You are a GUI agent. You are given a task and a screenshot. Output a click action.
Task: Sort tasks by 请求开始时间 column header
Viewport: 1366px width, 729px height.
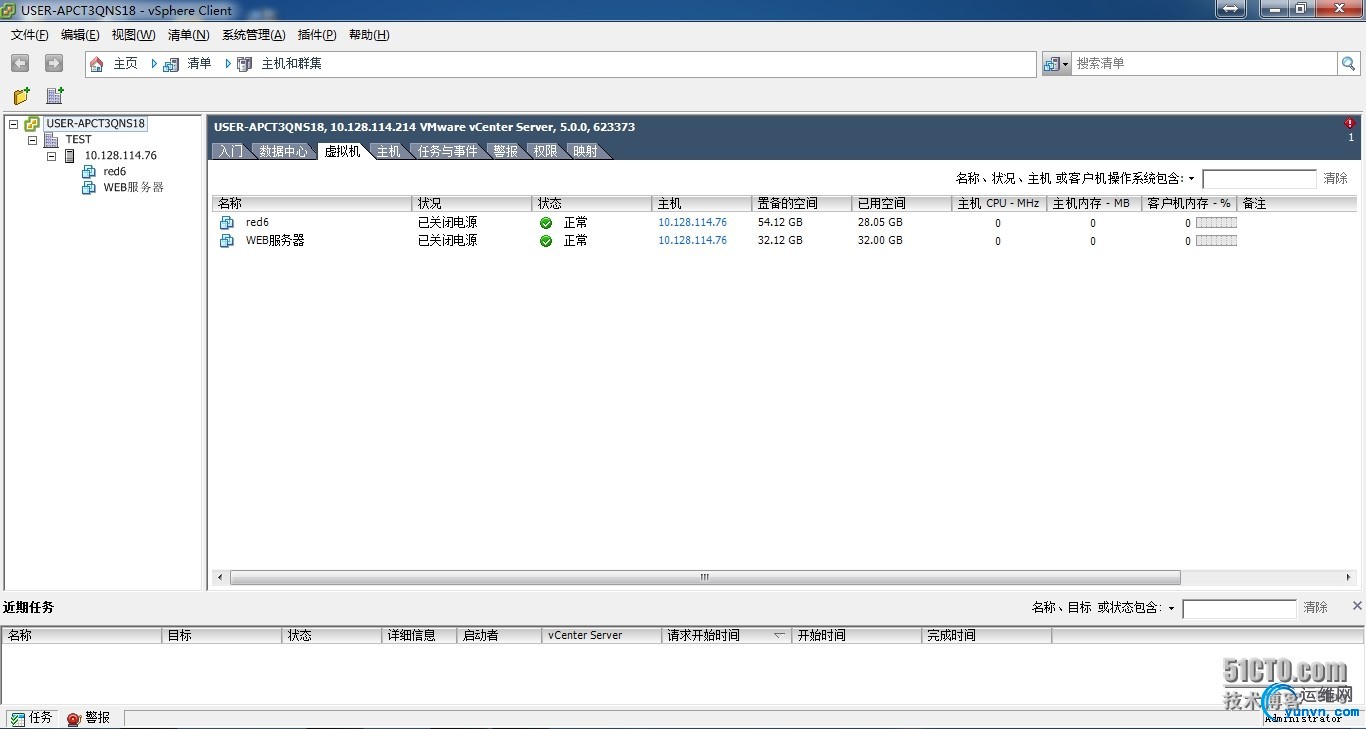point(726,636)
